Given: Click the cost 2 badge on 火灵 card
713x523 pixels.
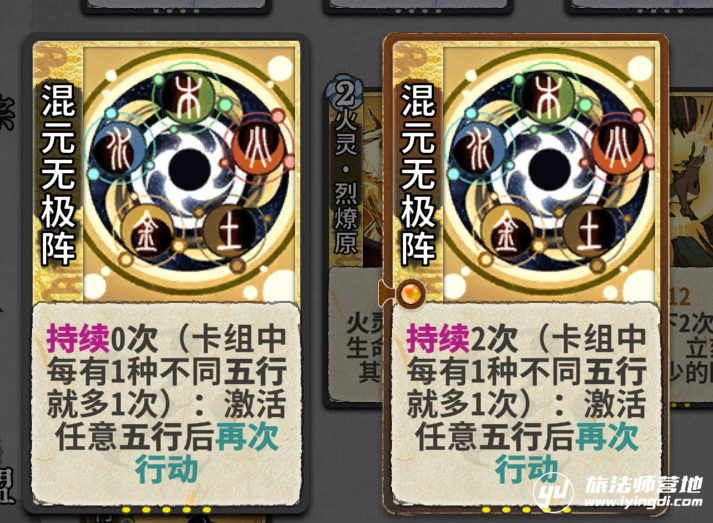Looking at the screenshot, I should tap(346, 94).
